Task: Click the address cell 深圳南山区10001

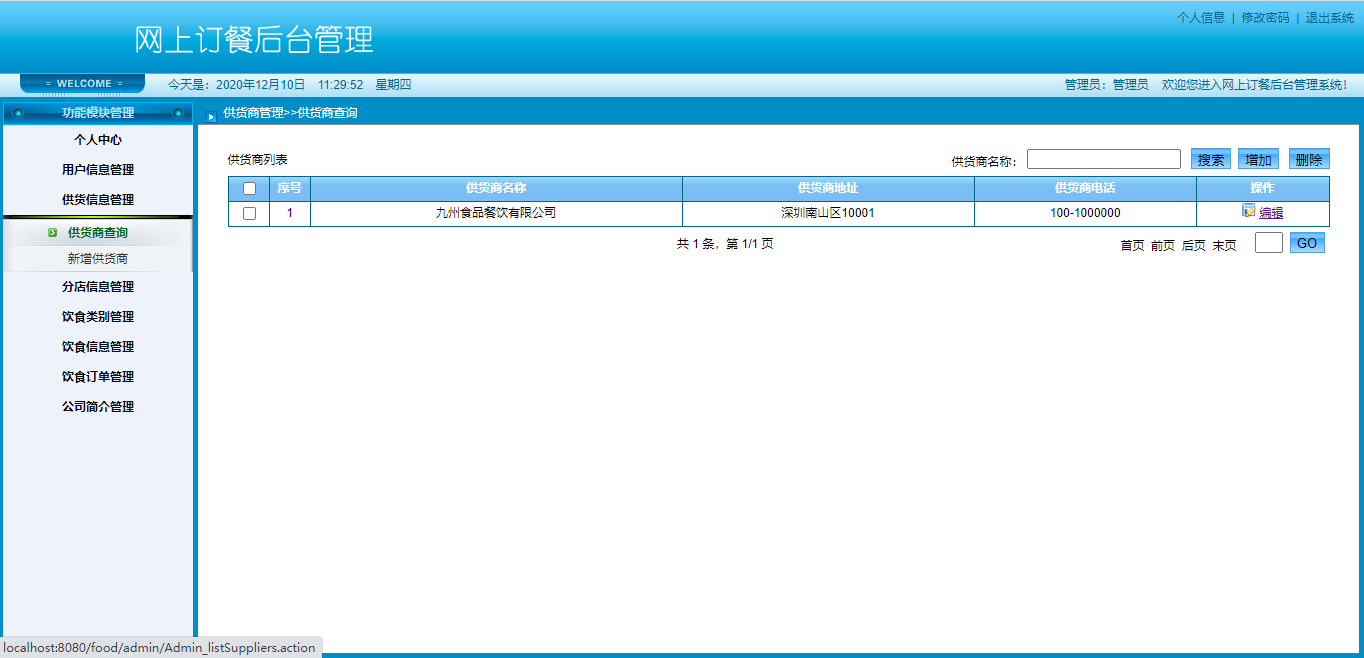Action: pyautogui.click(x=828, y=213)
